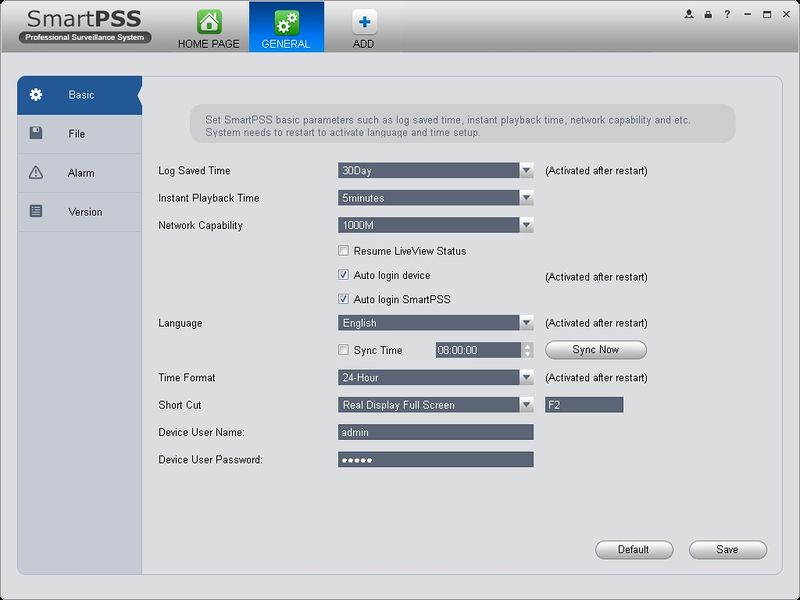The image size is (800, 600).
Task: Click the Time Format label
Action: click(187, 378)
